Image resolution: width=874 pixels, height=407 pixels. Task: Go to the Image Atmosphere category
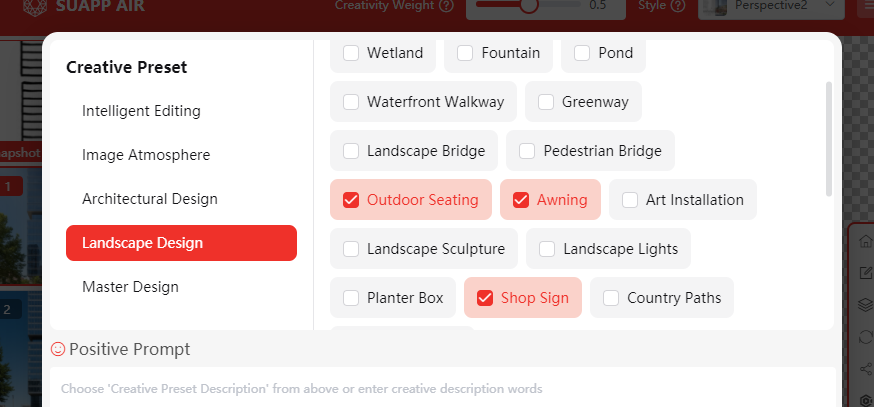pyautogui.click(x=146, y=155)
